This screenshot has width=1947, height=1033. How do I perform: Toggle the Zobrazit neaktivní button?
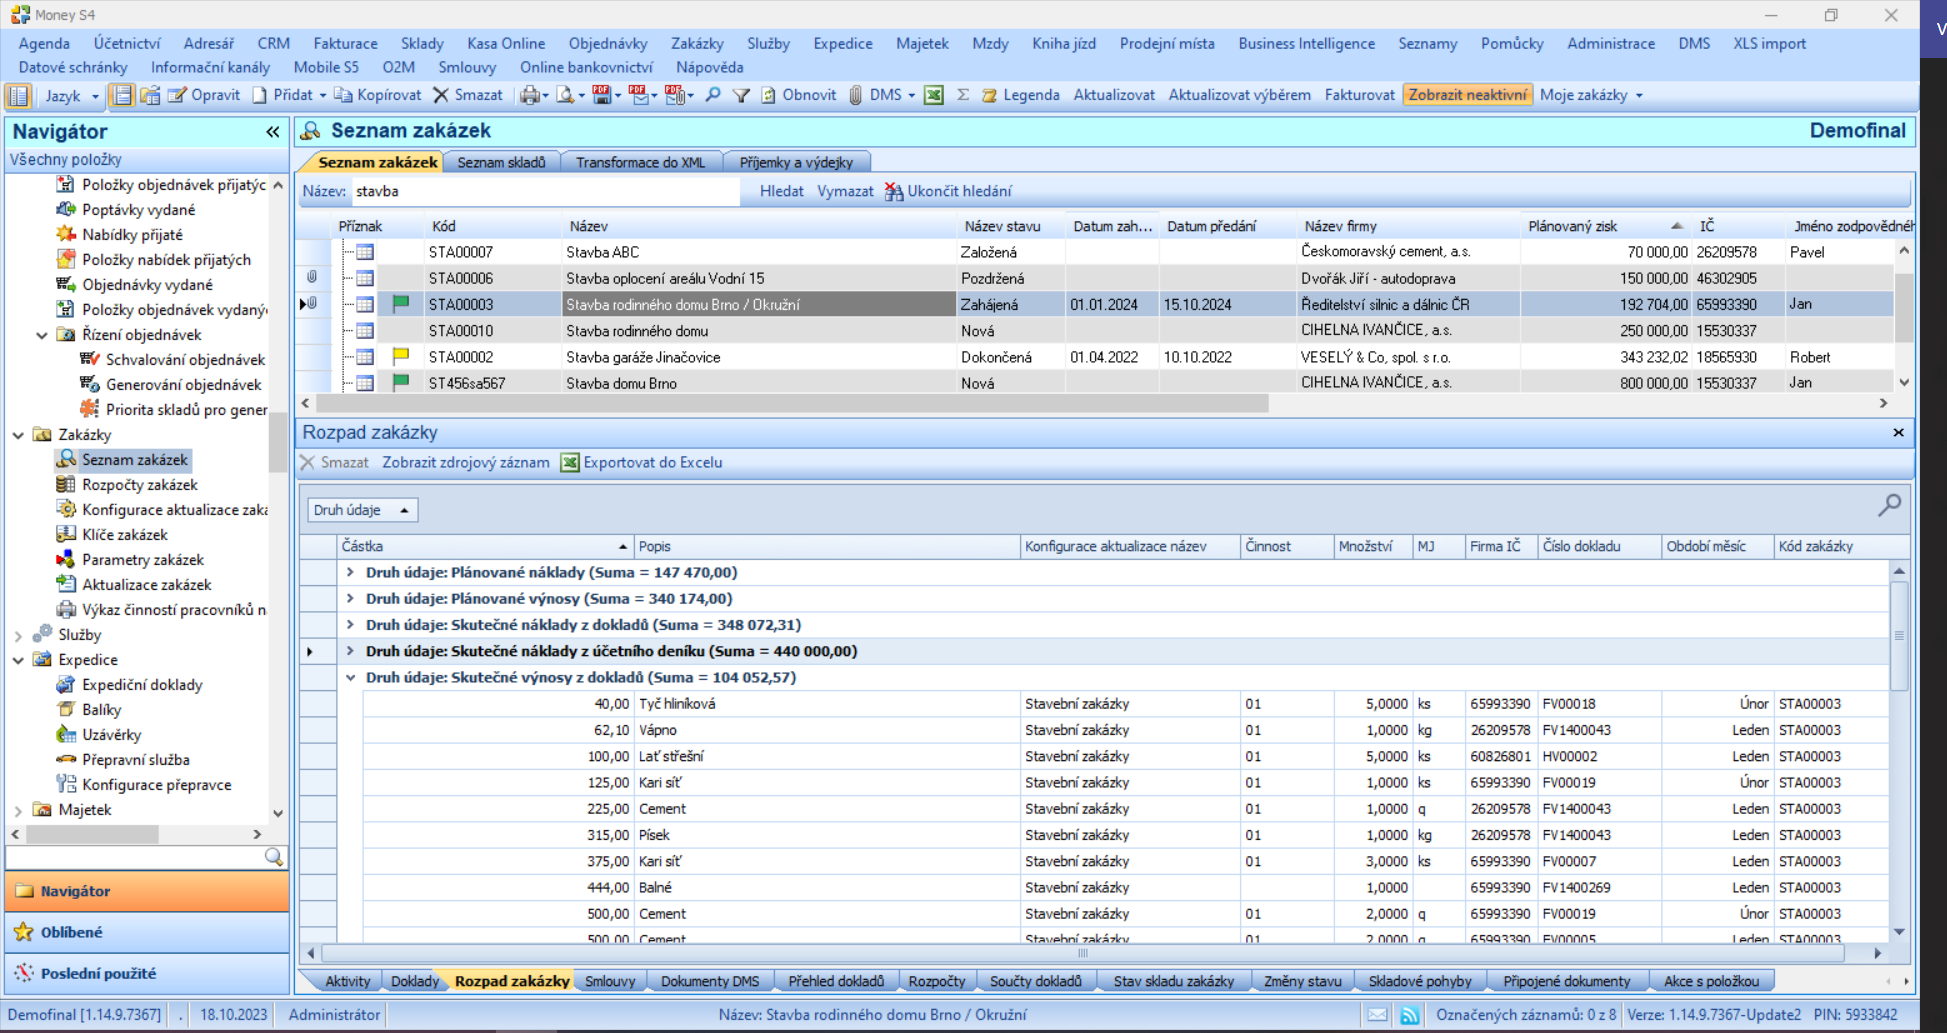coord(1467,95)
